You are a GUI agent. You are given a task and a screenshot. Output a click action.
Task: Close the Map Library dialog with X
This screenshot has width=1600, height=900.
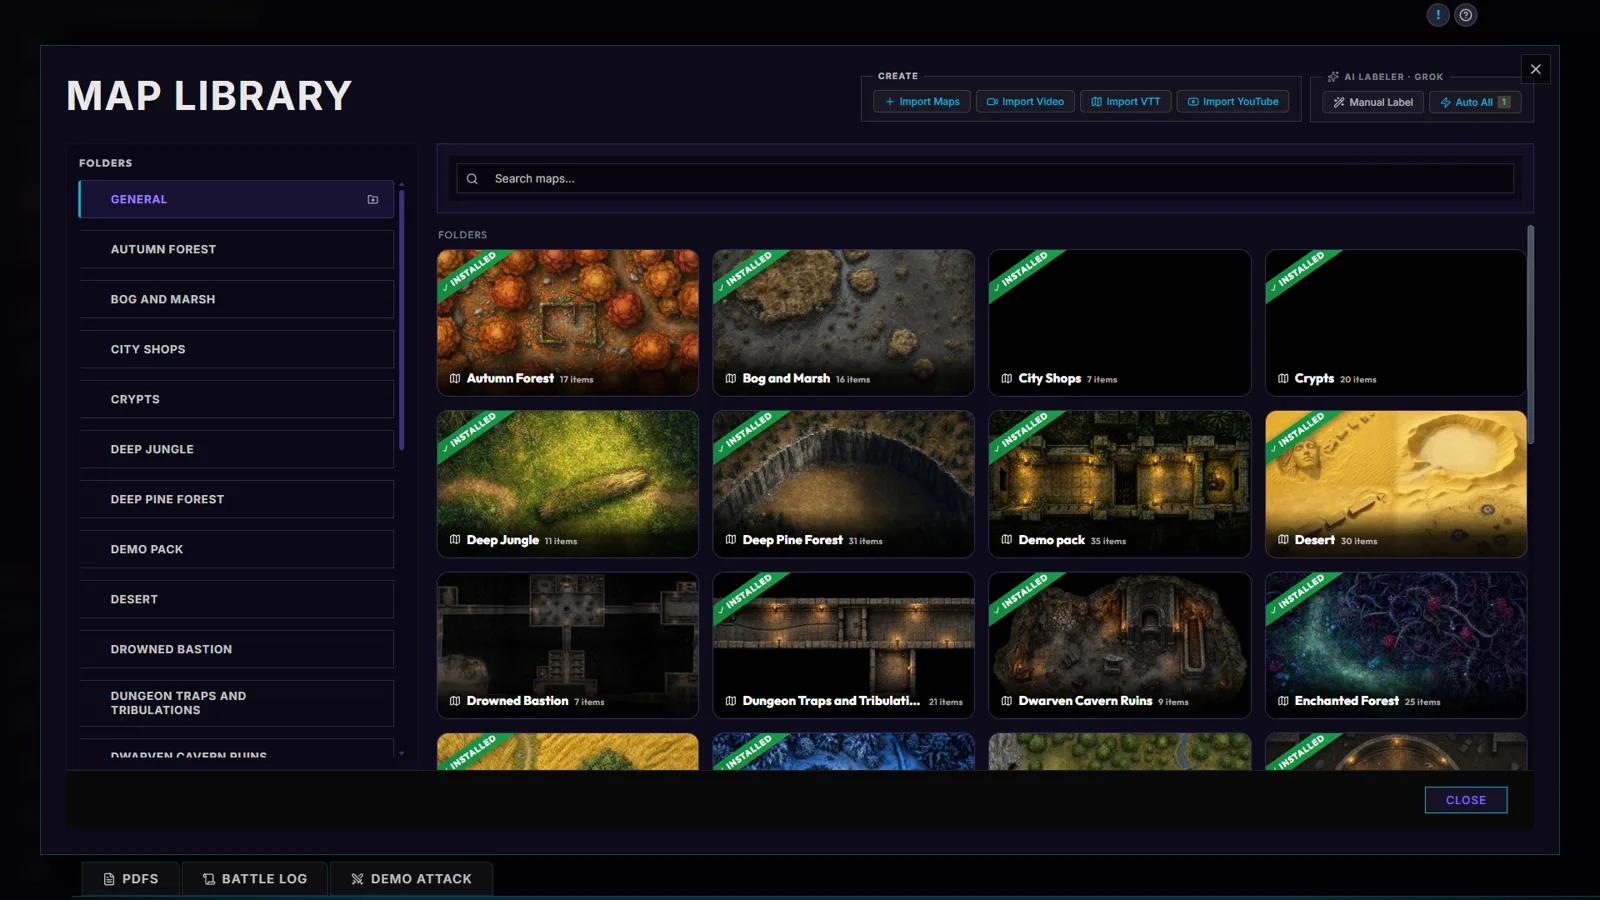(1536, 69)
